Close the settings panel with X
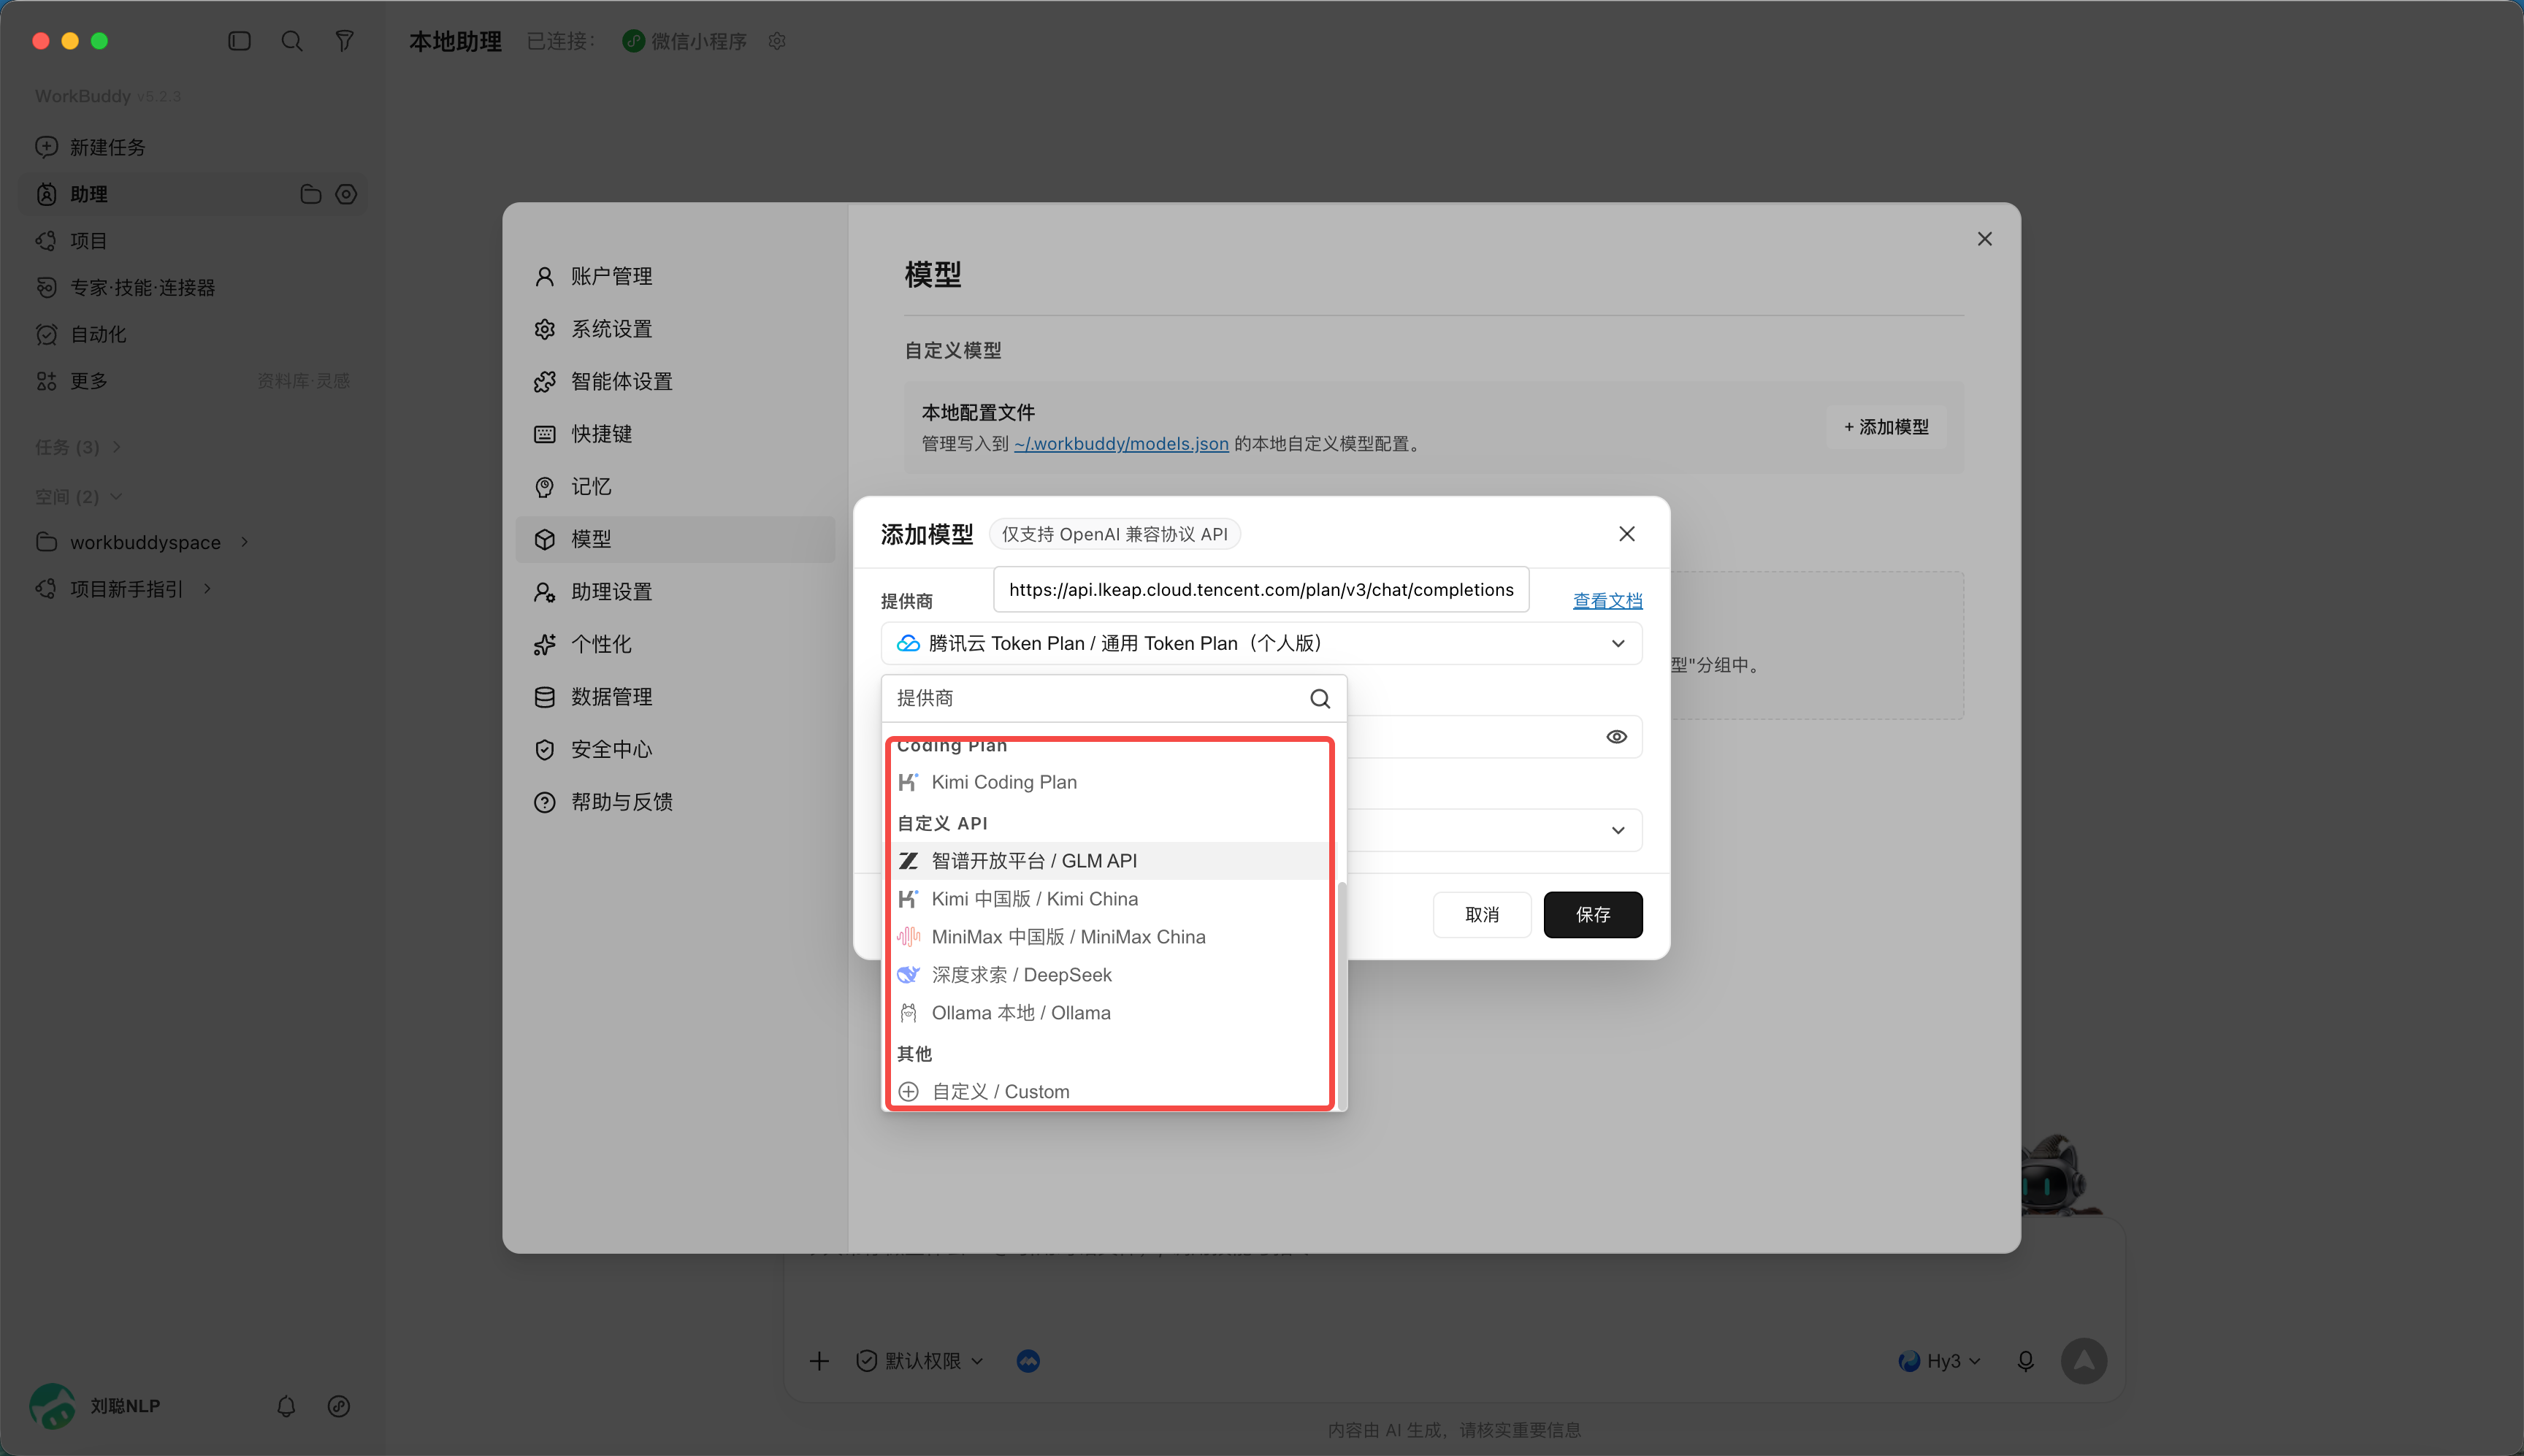 (x=1985, y=239)
